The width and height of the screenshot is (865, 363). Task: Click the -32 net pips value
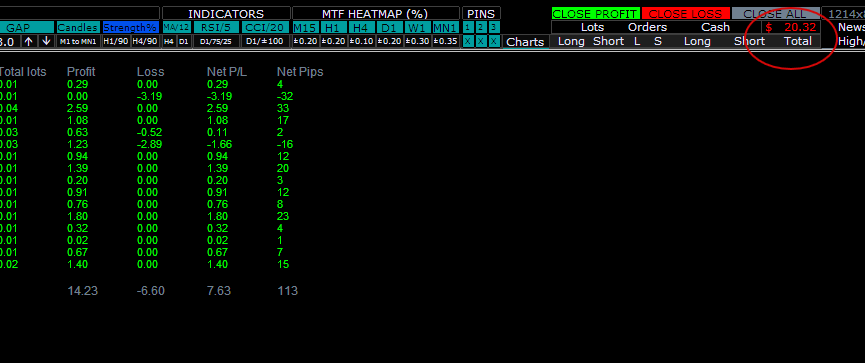(x=285, y=97)
